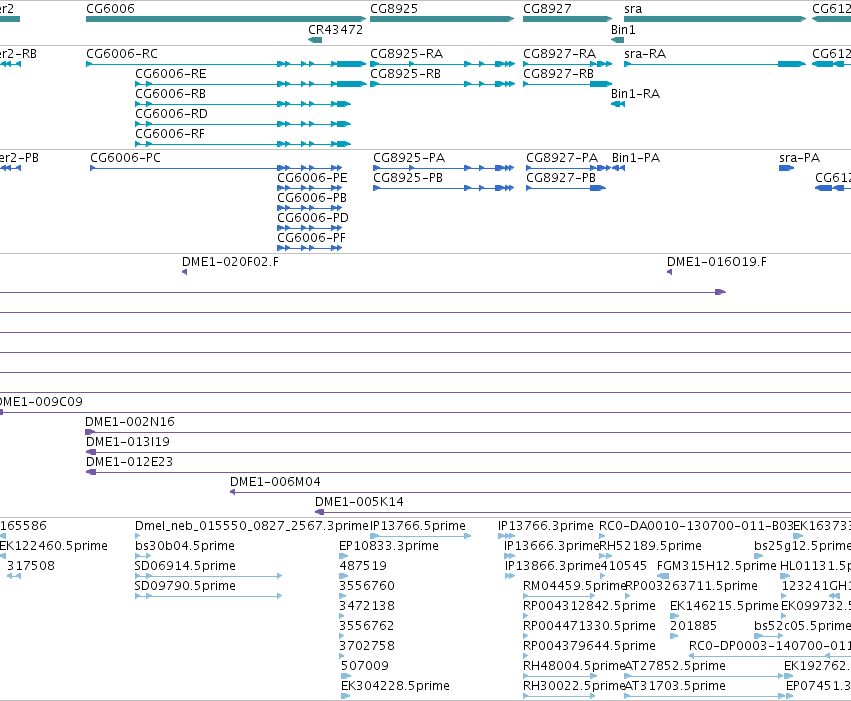
Task: Open feature 3472138
Action: point(367,607)
